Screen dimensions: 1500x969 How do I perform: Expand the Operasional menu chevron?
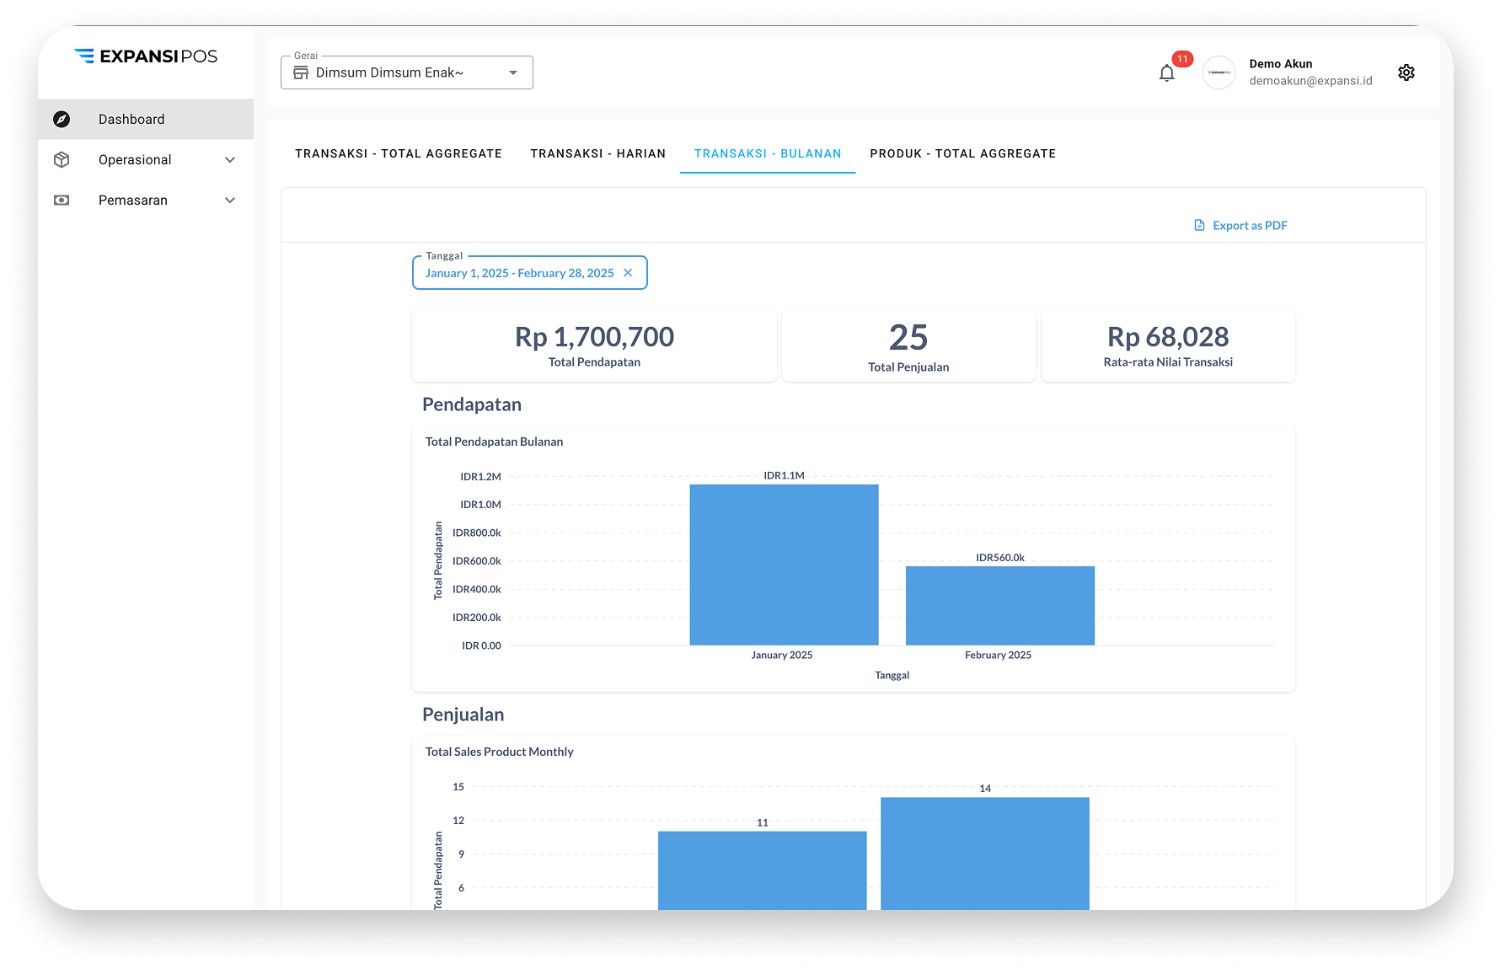tap(230, 160)
